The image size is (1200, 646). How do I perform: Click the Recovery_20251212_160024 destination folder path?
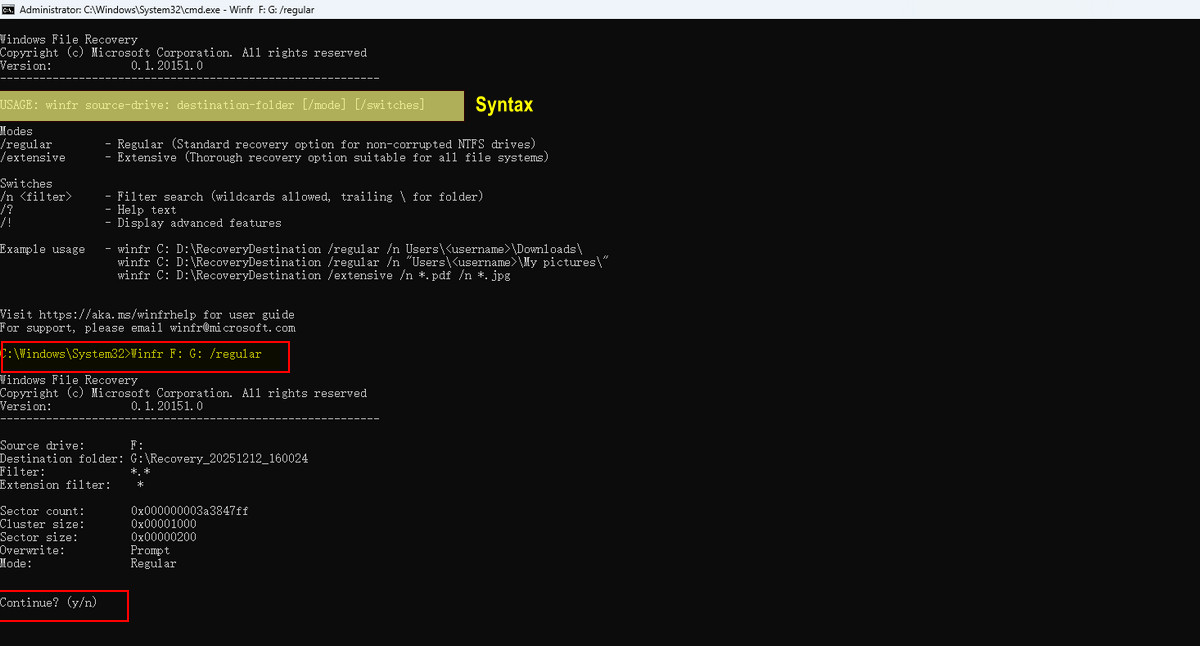click(x=220, y=458)
